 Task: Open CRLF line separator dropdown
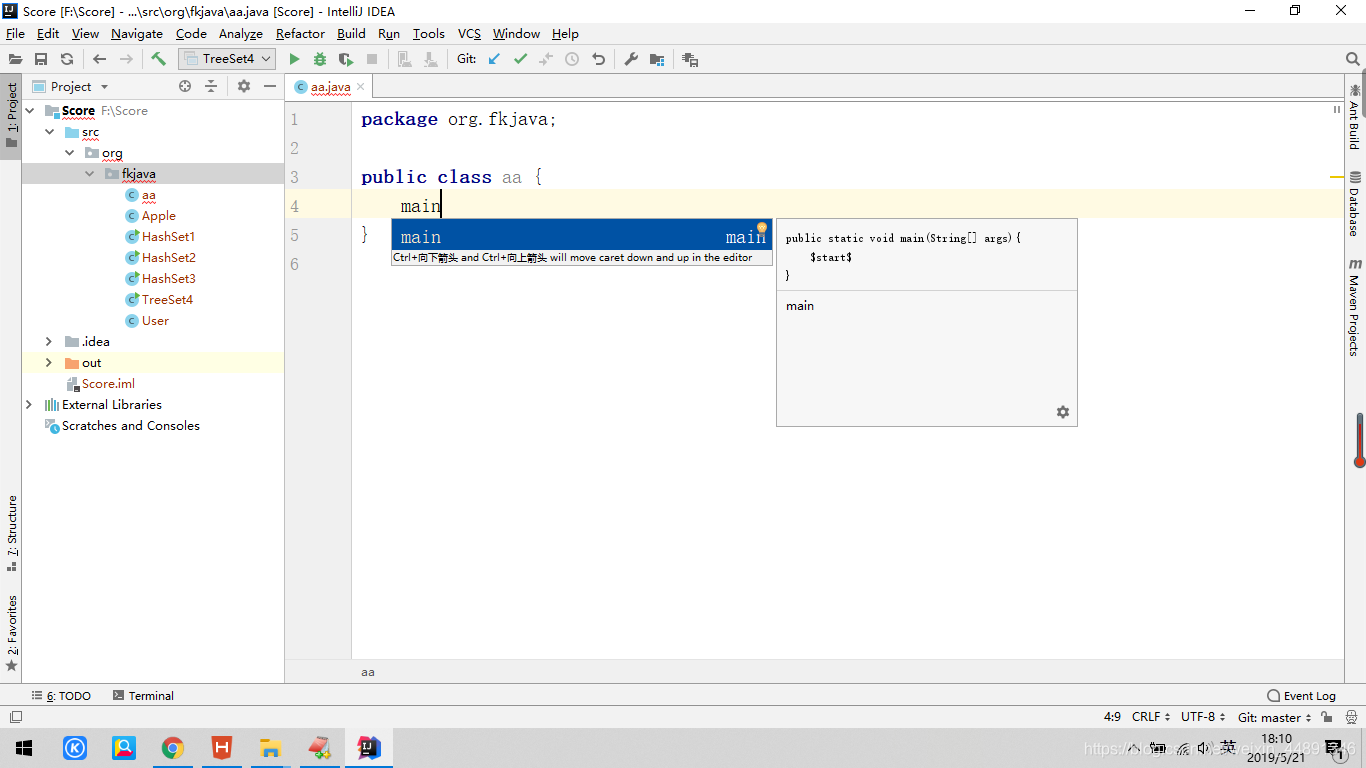click(x=1151, y=717)
